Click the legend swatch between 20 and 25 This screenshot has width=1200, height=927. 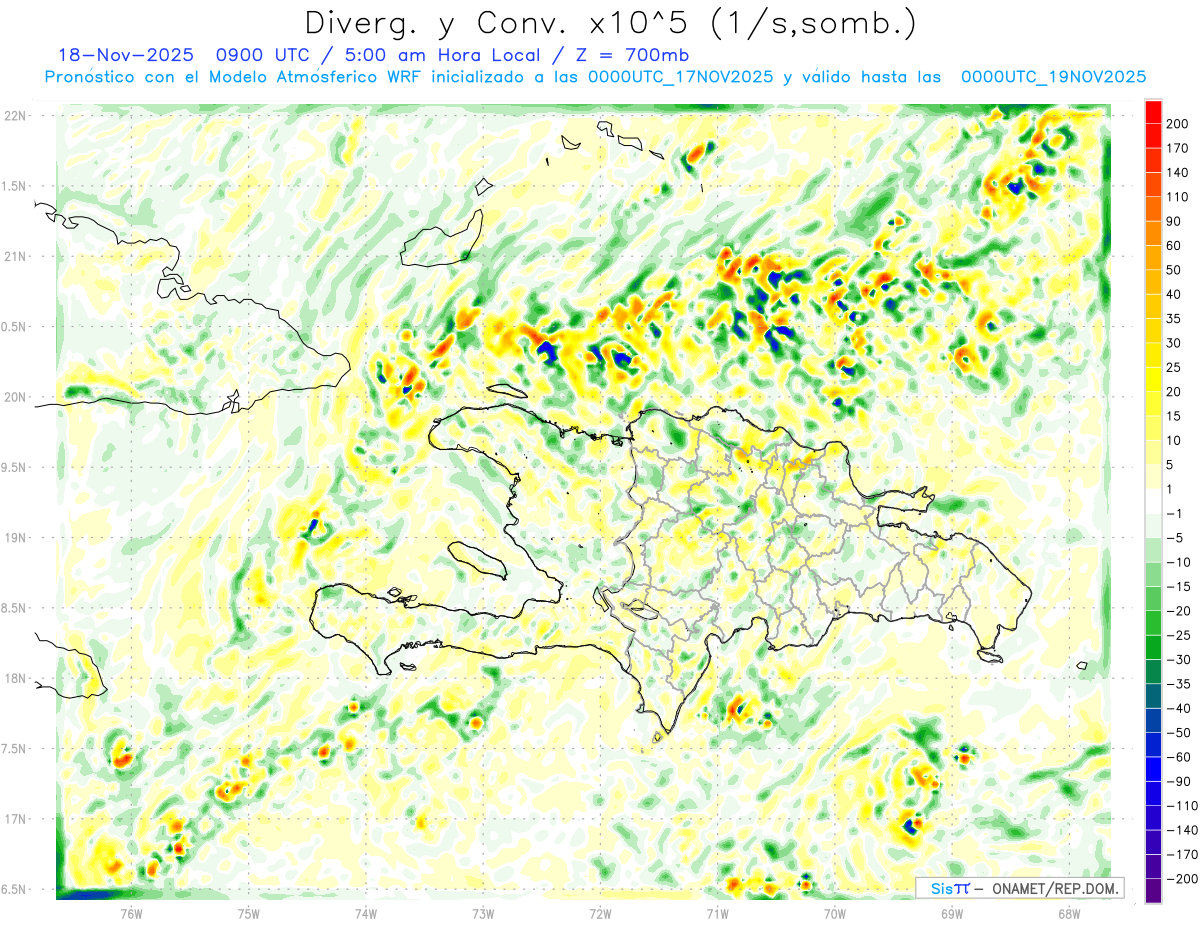tap(1153, 379)
